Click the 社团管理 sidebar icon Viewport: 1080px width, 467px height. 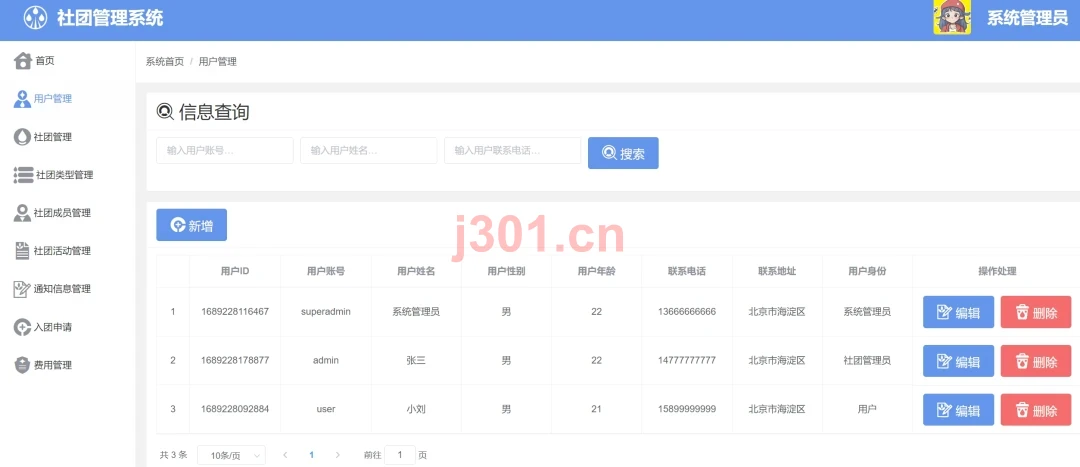pos(22,137)
